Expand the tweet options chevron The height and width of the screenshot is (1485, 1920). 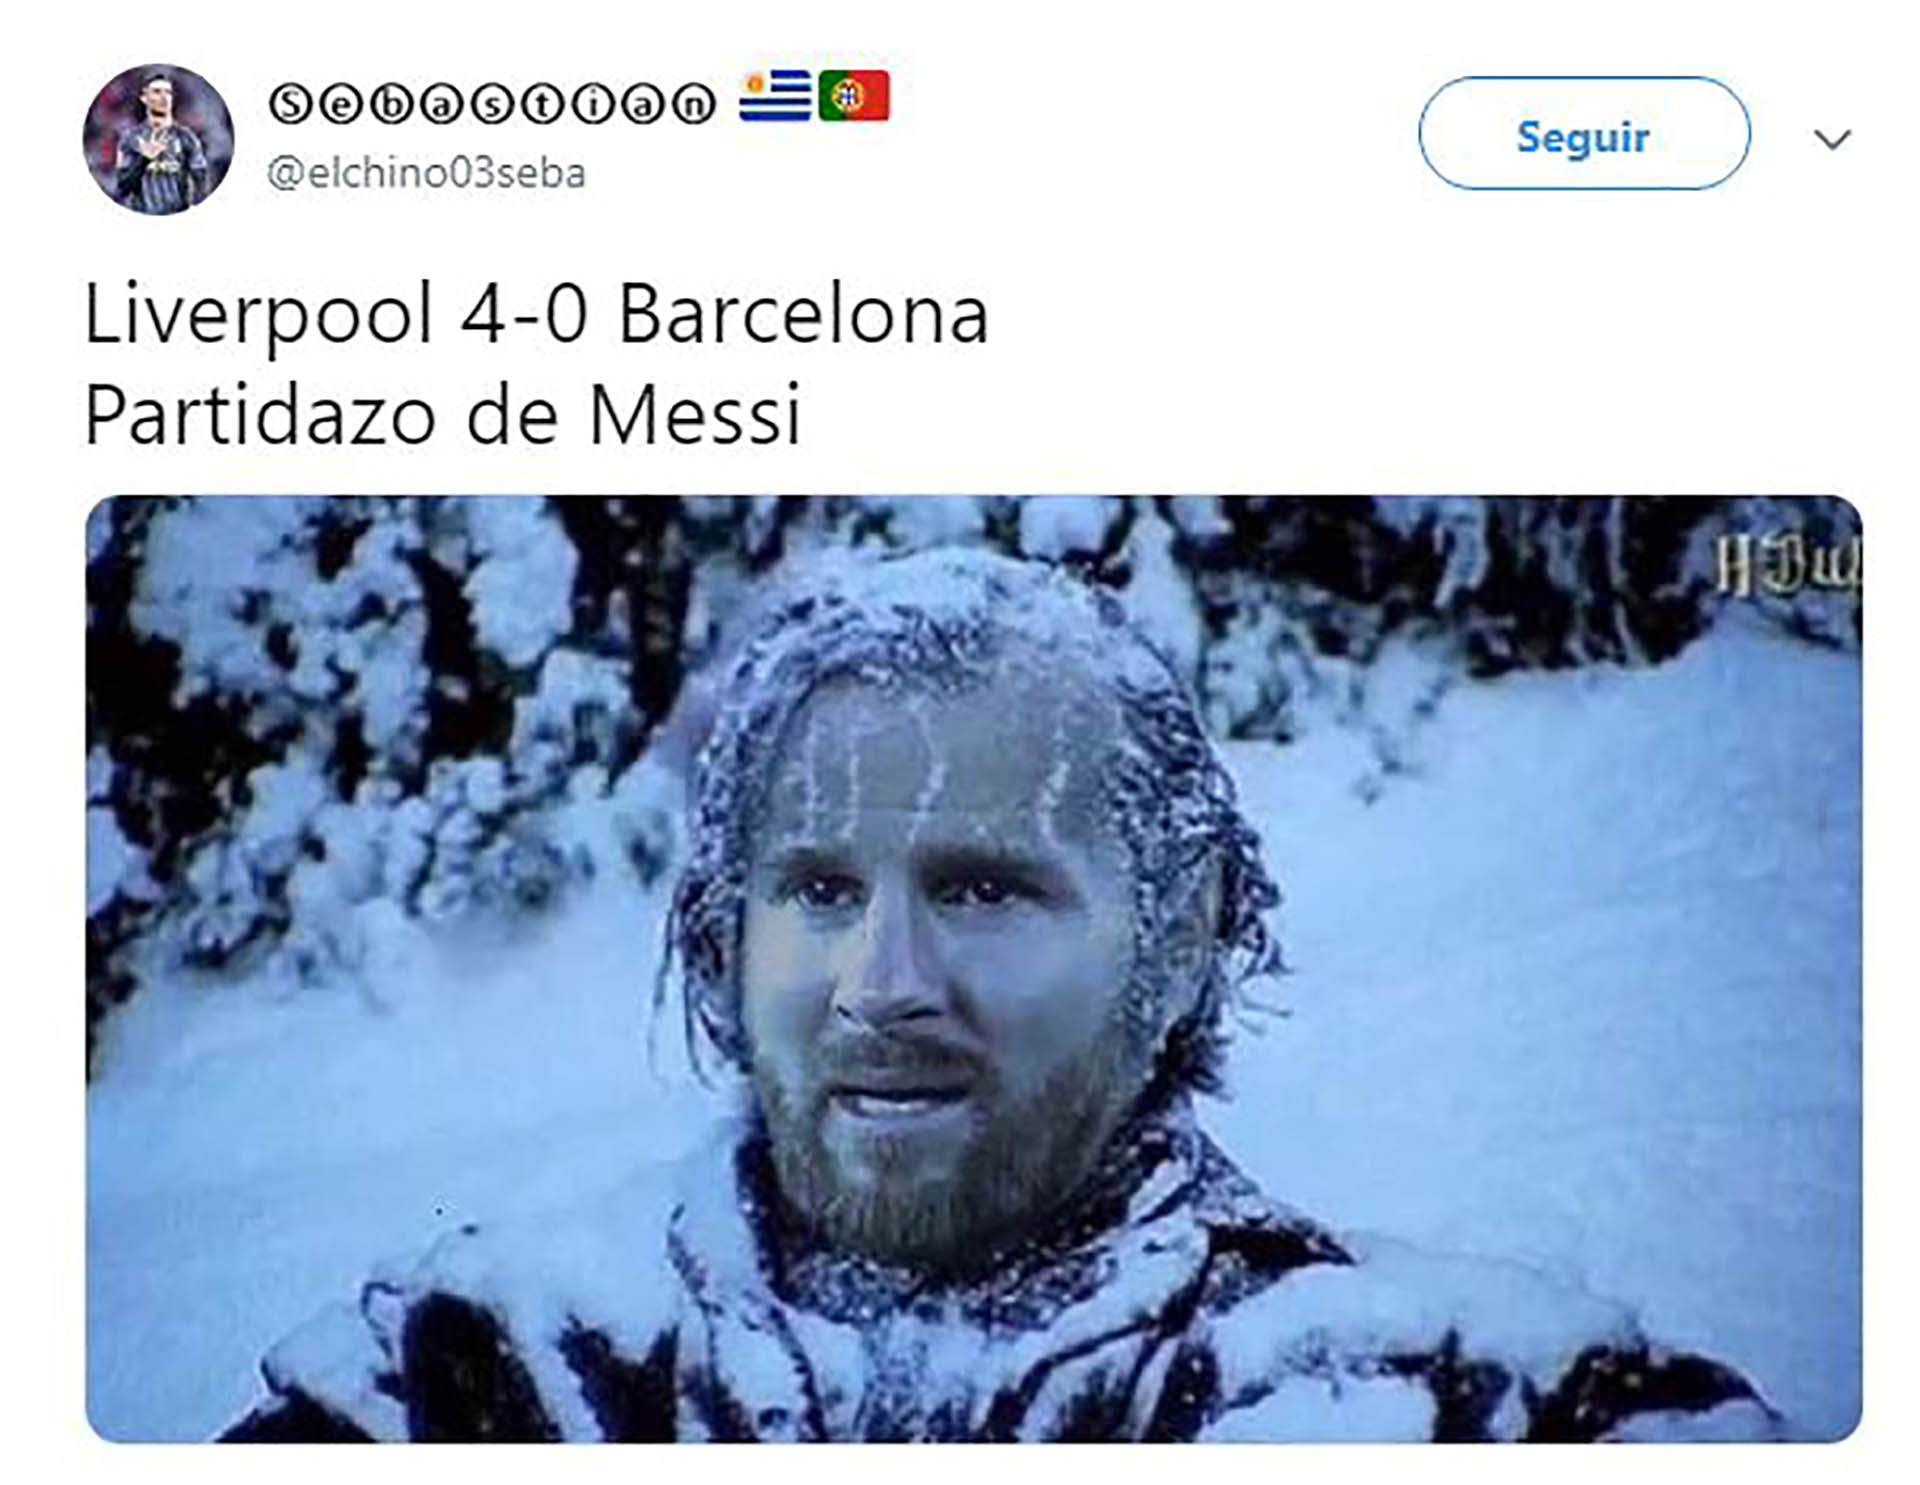coord(1832,139)
